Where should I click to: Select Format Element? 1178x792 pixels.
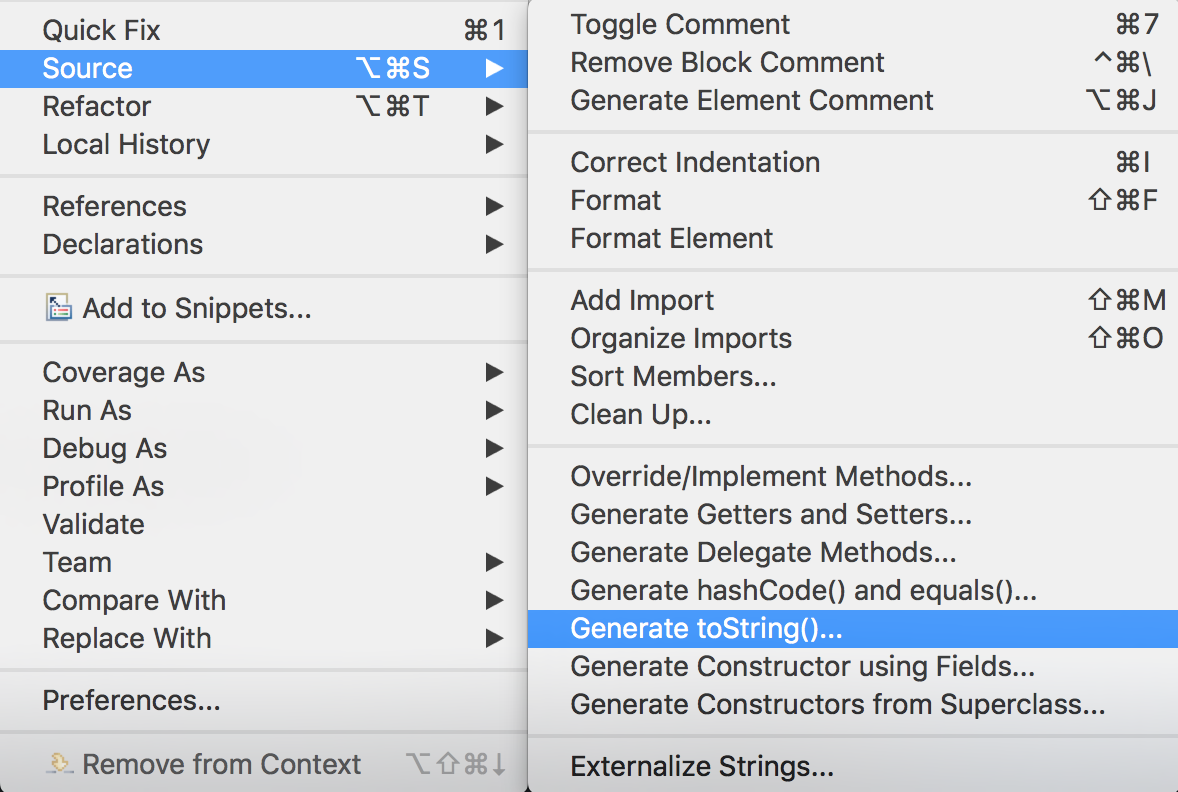(x=671, y=238)
